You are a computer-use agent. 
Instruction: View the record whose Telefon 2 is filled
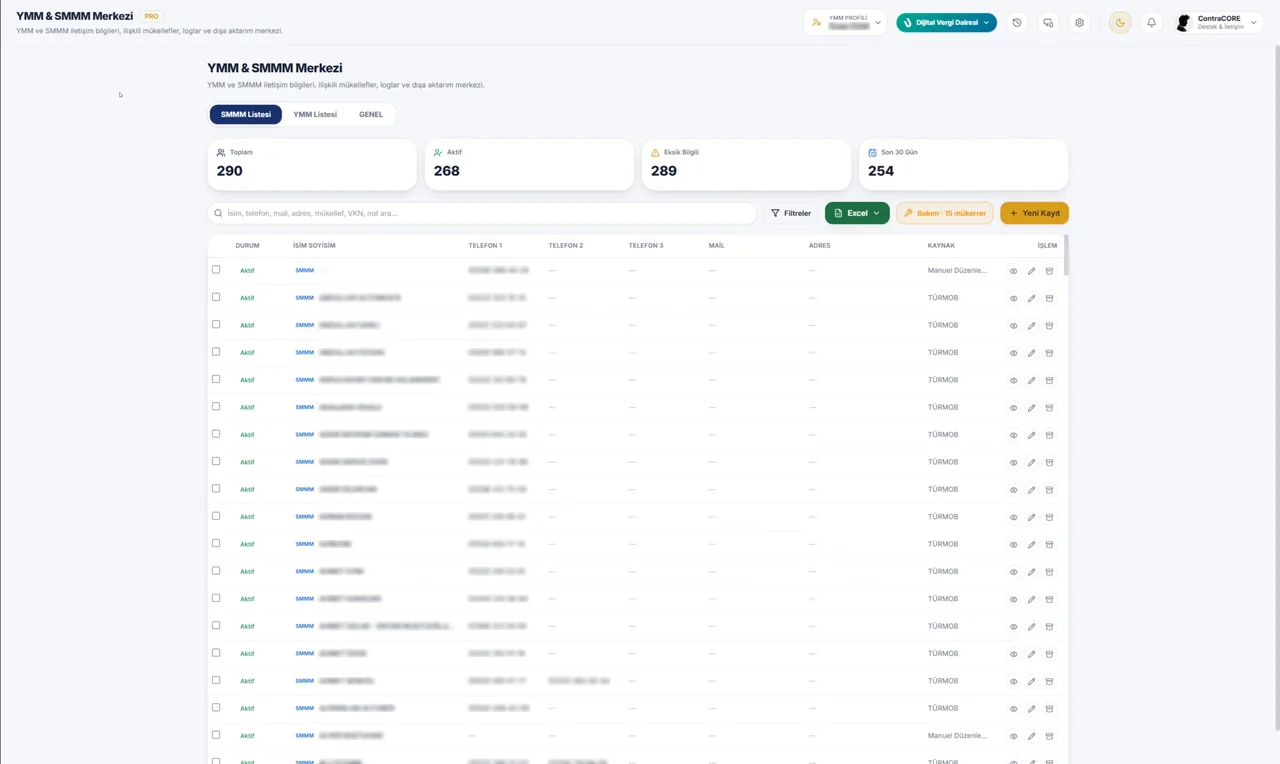tap(1013, 681)
